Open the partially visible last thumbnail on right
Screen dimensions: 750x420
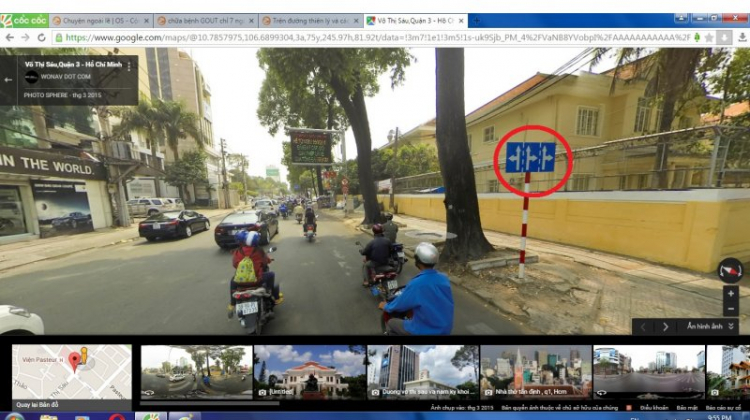pos(728,372)
